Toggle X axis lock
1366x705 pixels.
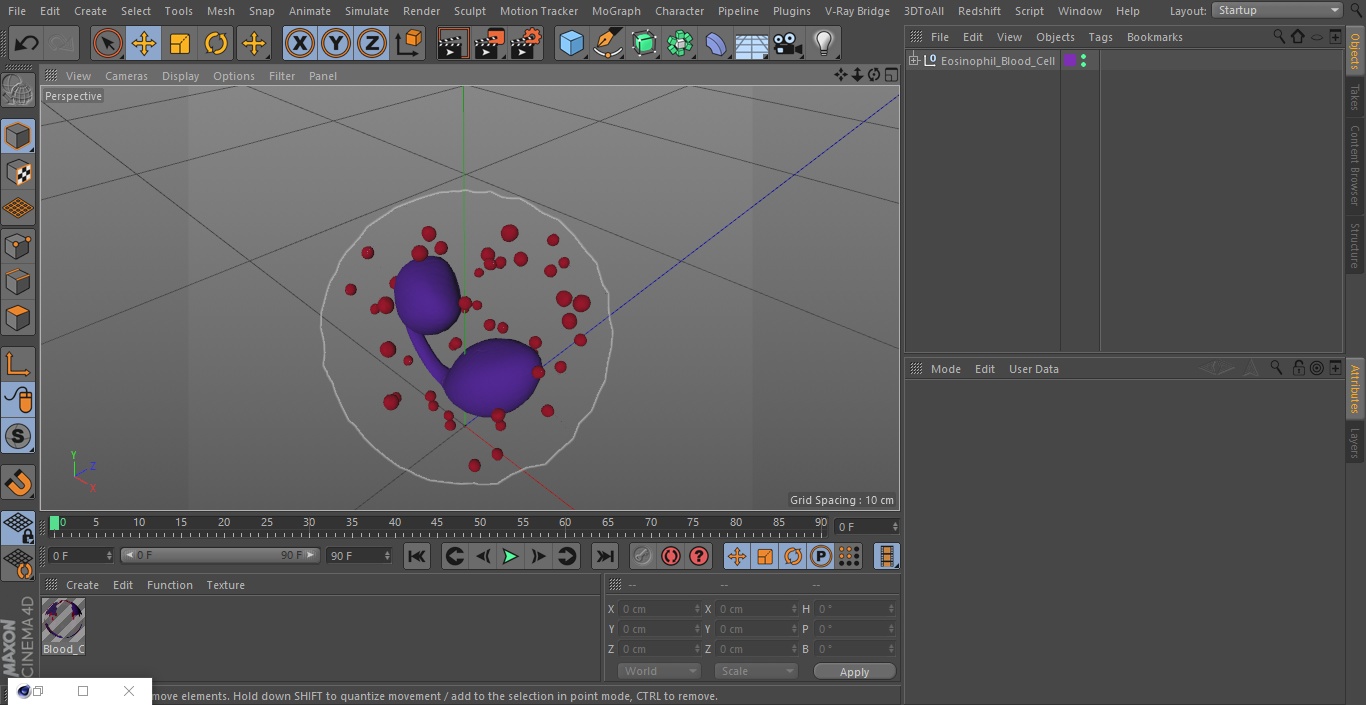click(x=300, y=43)
